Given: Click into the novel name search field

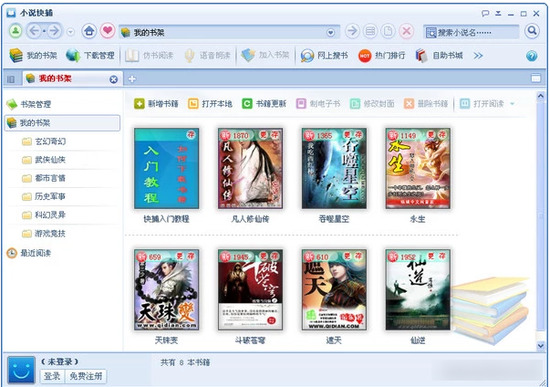Looking at the screenshot, I should pos(471,32).
